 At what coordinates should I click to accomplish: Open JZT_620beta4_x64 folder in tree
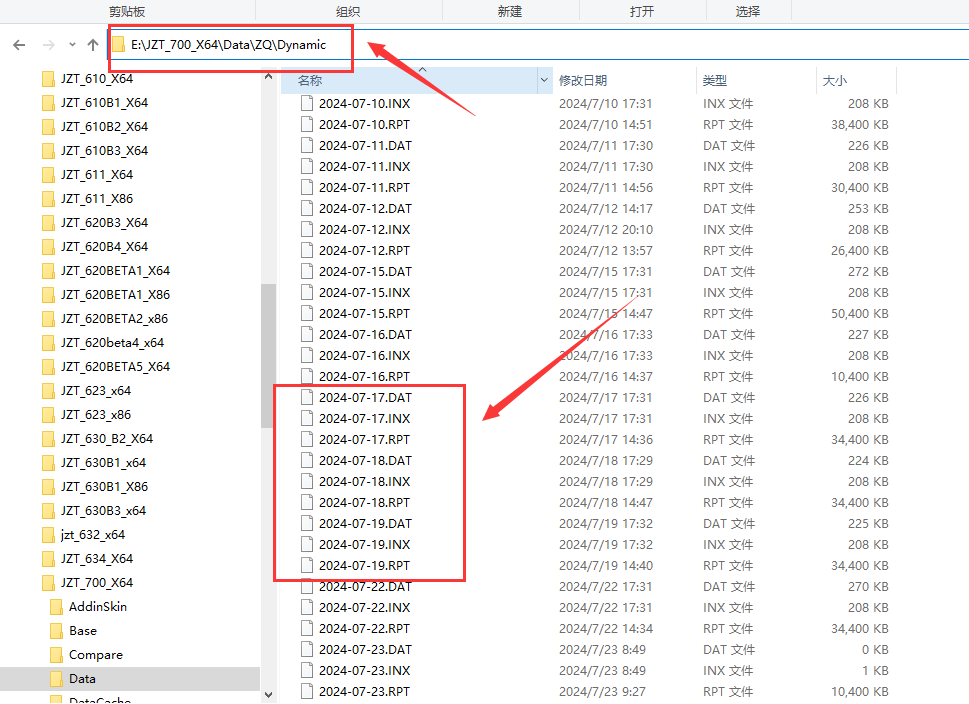[112, 342]
